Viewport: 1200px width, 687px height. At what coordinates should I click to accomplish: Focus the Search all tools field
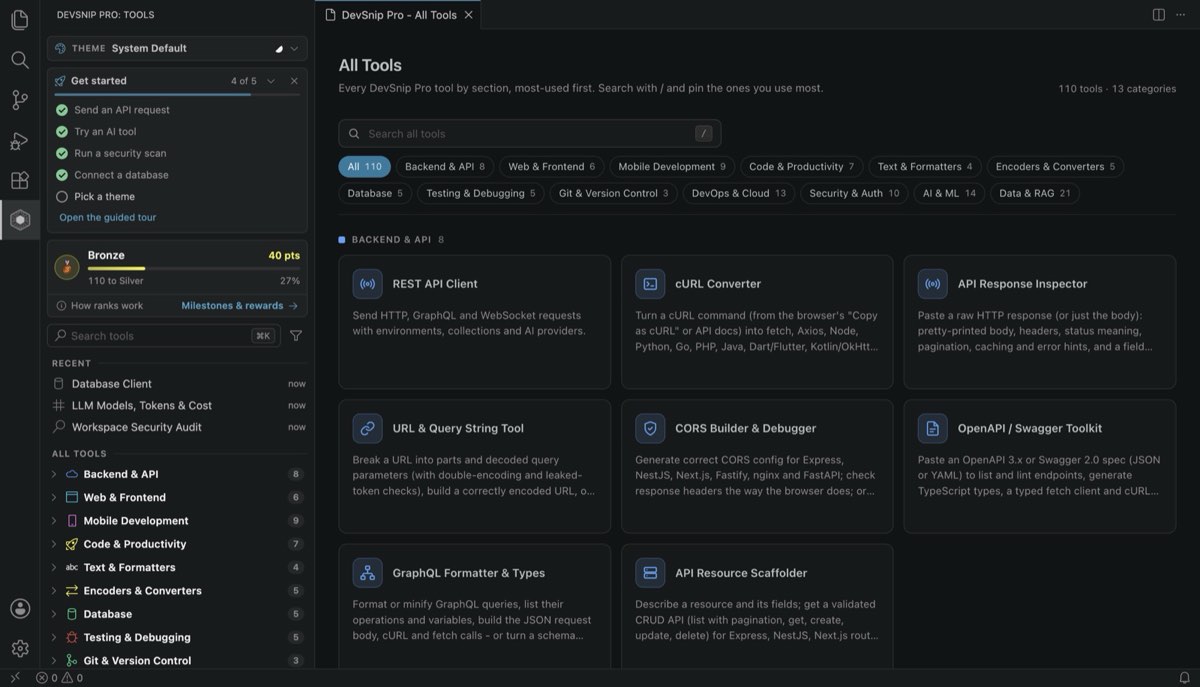point(530,134)
